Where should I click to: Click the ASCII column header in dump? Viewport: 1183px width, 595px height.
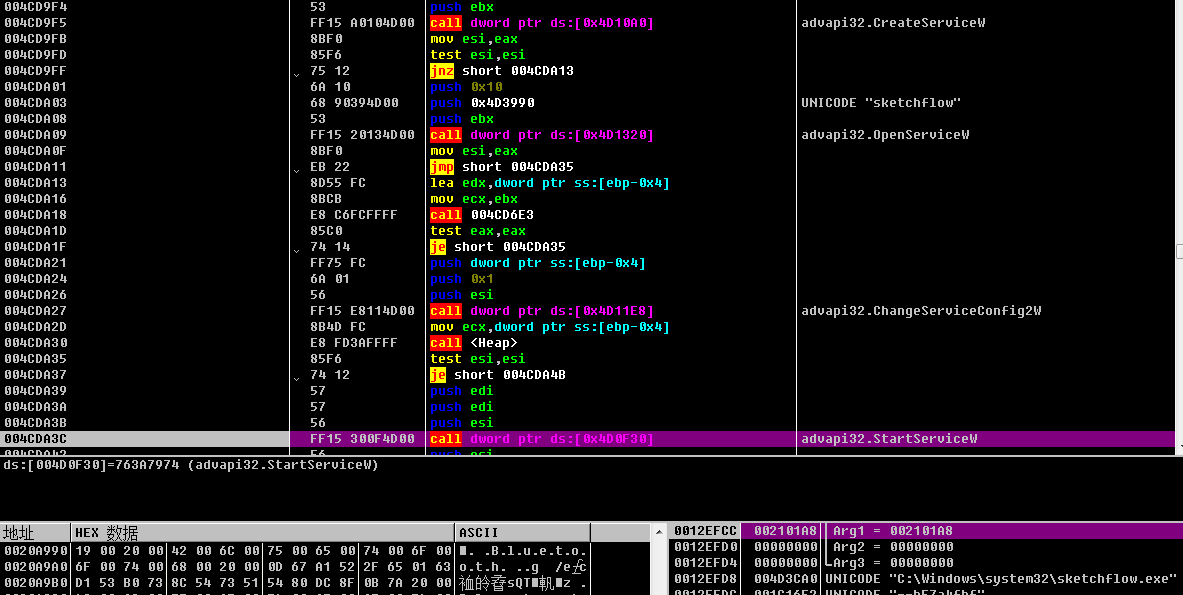point(478,533)
